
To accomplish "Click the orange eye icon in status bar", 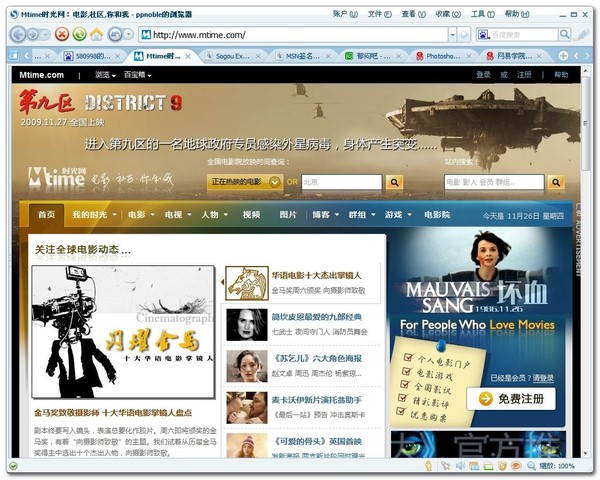I will click(516, 466).
